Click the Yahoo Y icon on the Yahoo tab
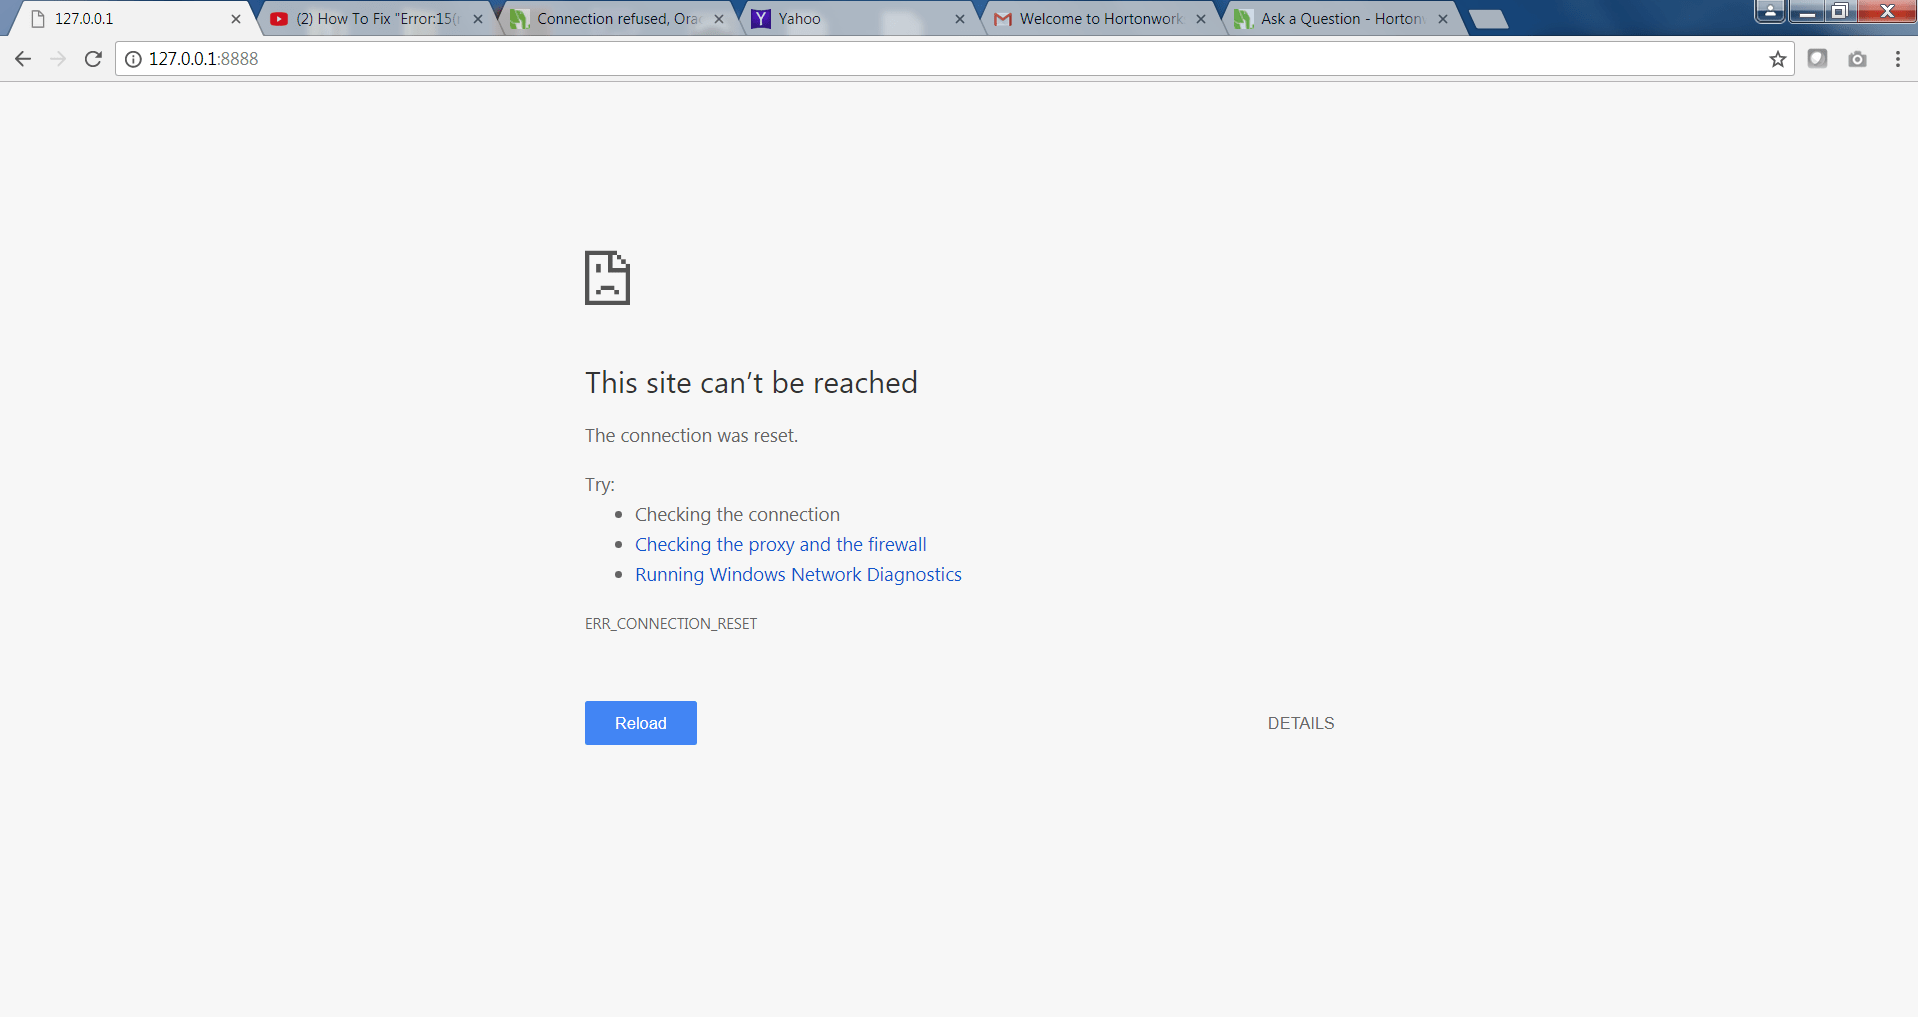Viewport: 1918px width, 1017px height. pyautogui.click(x=762, y=18)
